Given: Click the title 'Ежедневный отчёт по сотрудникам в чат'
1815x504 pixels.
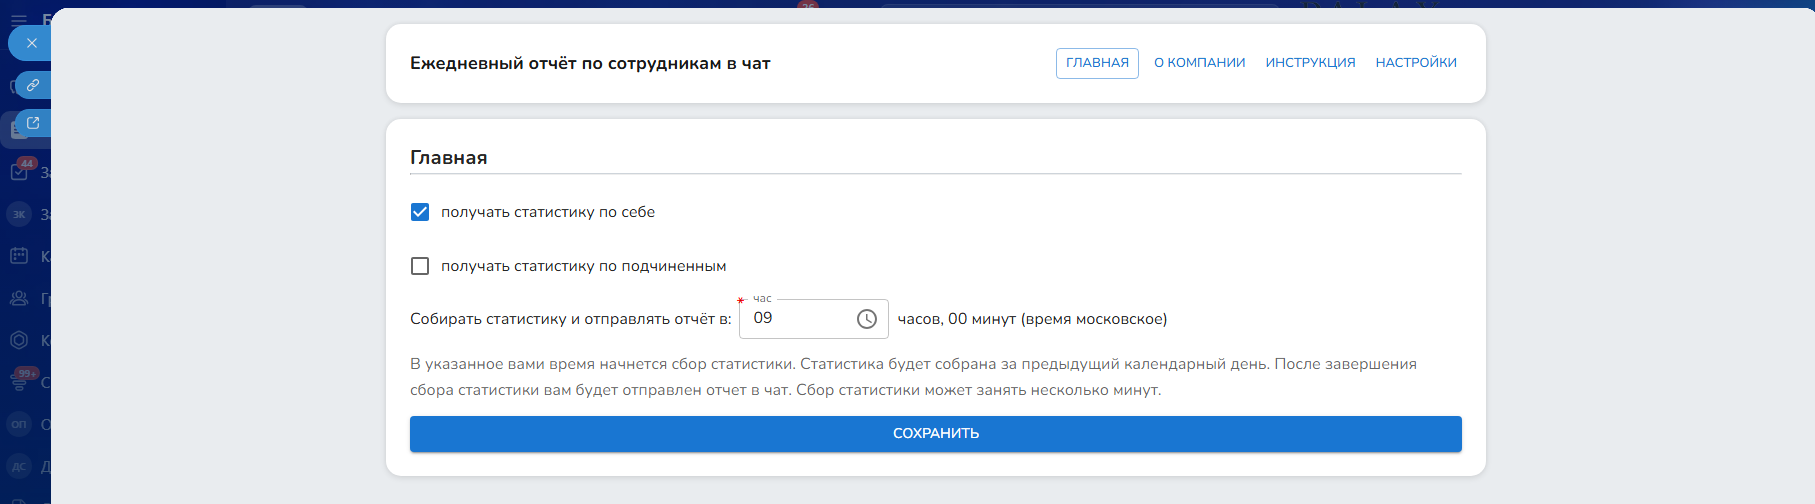Looking at the screenshot, I should (x=590, y=63).
